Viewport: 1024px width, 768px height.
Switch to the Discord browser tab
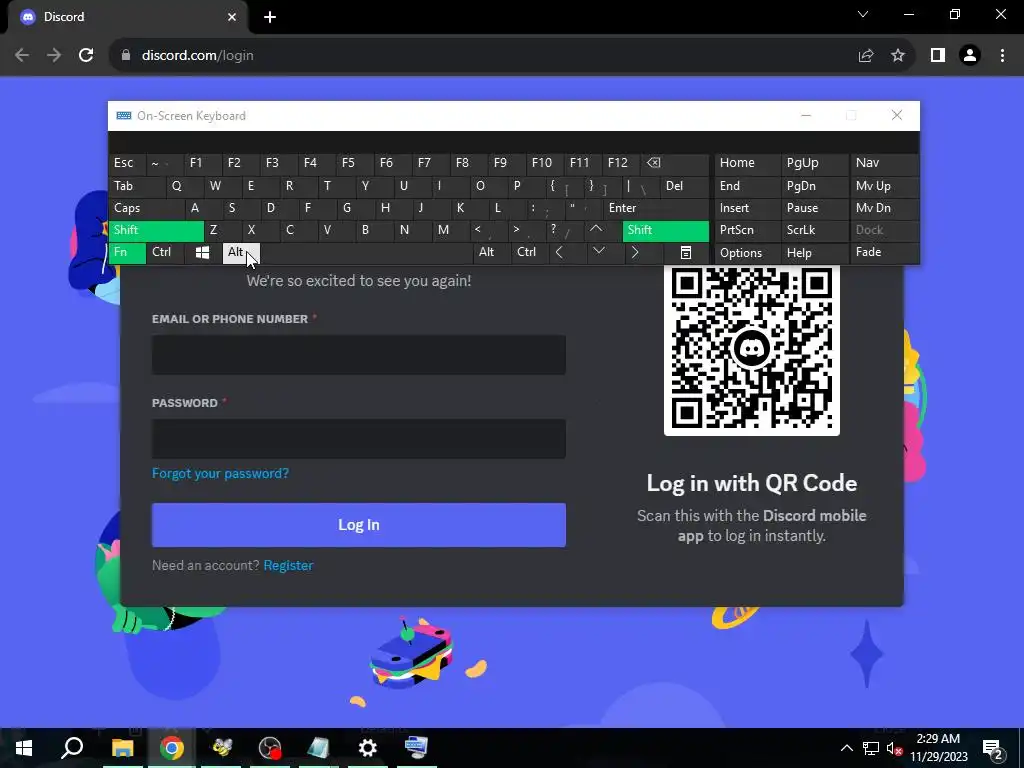tap(128, 17)
